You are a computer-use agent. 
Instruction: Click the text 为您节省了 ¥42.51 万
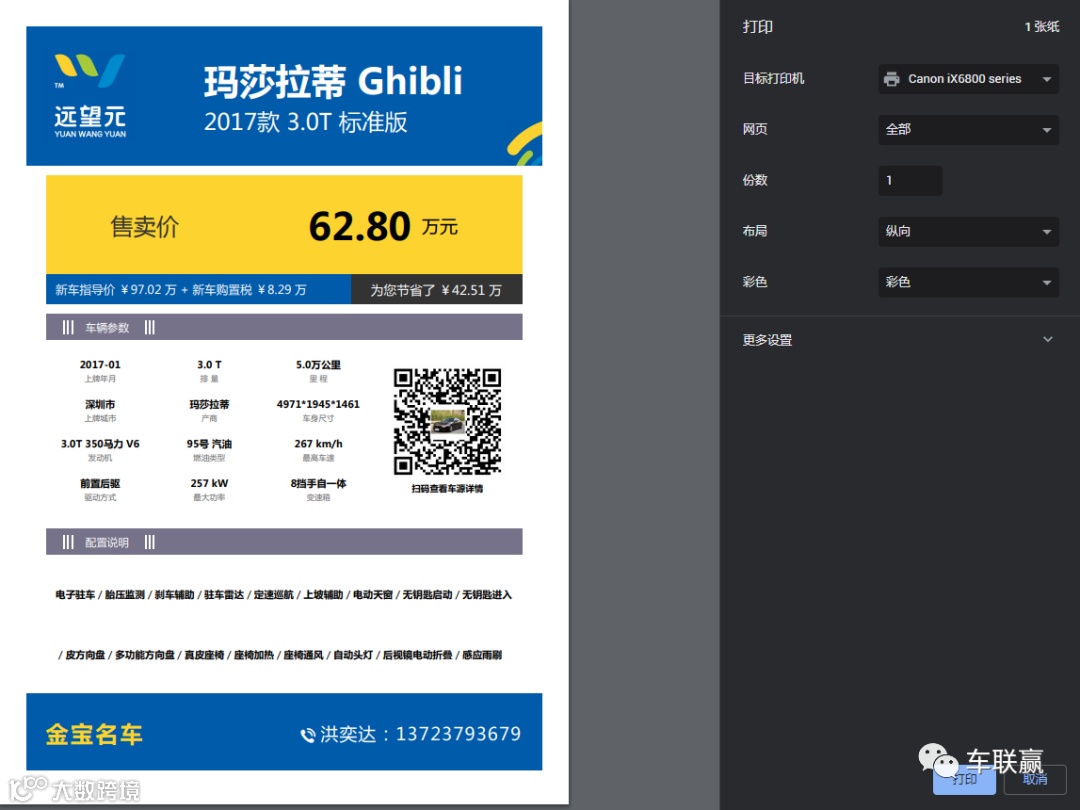[436, 291]
